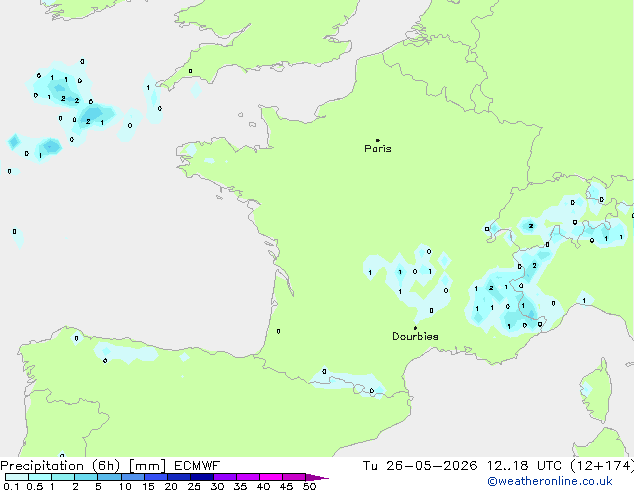This screenshot has height=490, width=634.
Task: Click the 20–25 mm legend swatch
Action: pos(178,477)
